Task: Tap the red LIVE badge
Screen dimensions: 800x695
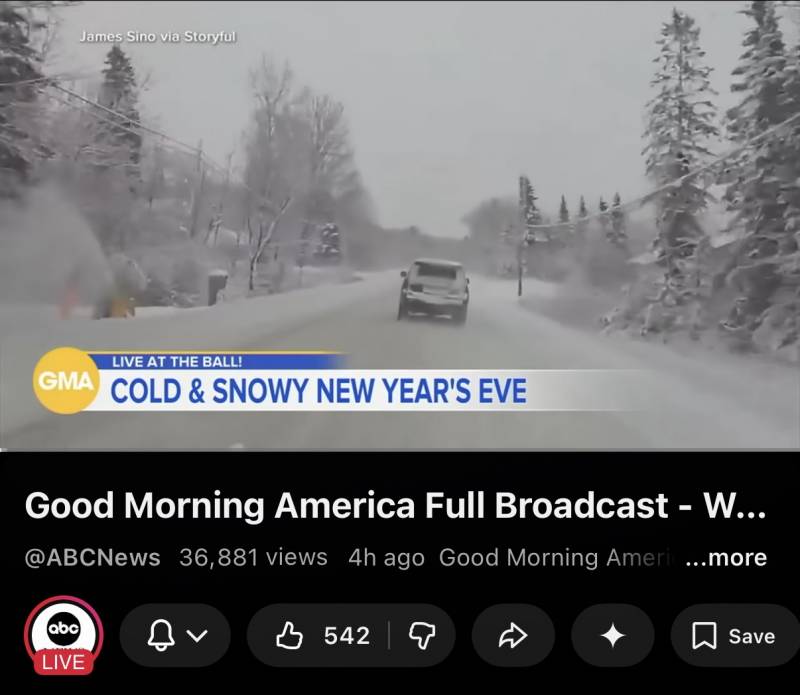Action: 64,662
